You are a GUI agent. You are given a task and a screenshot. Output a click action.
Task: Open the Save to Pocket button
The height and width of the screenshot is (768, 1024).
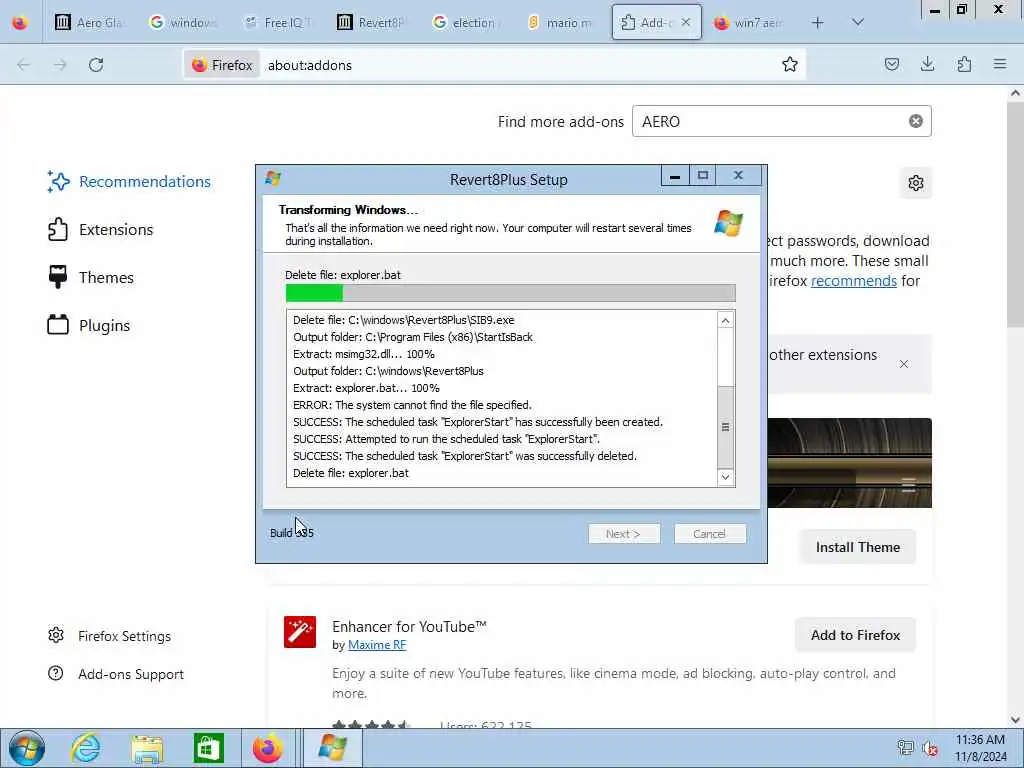pyautogui.click(x=891, y=64)
